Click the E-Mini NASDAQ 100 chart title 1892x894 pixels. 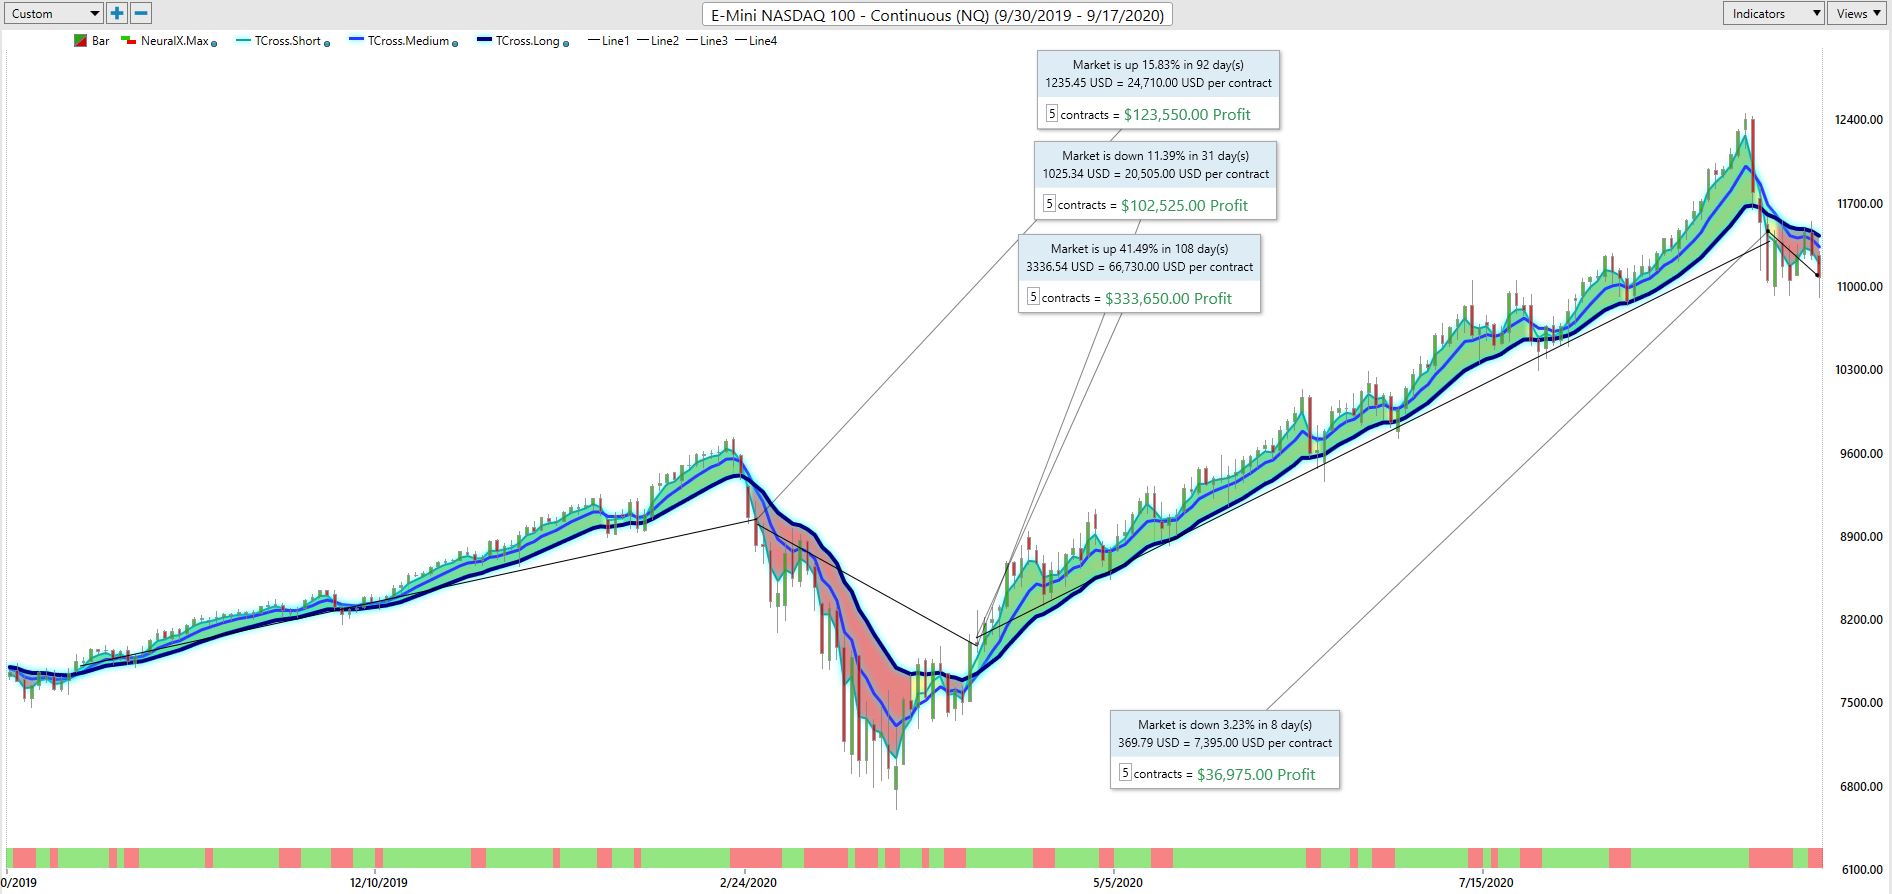(x=937, y=14)
